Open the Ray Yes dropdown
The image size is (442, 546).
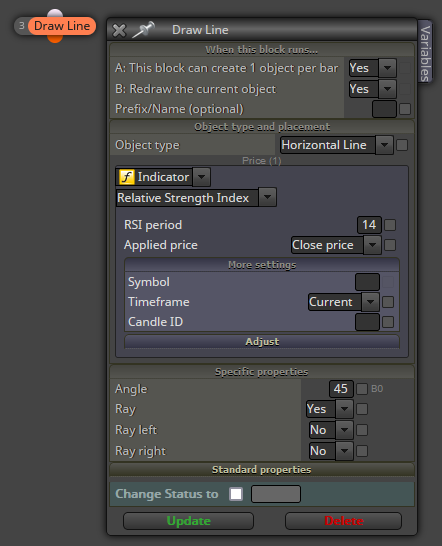point(329,409)
